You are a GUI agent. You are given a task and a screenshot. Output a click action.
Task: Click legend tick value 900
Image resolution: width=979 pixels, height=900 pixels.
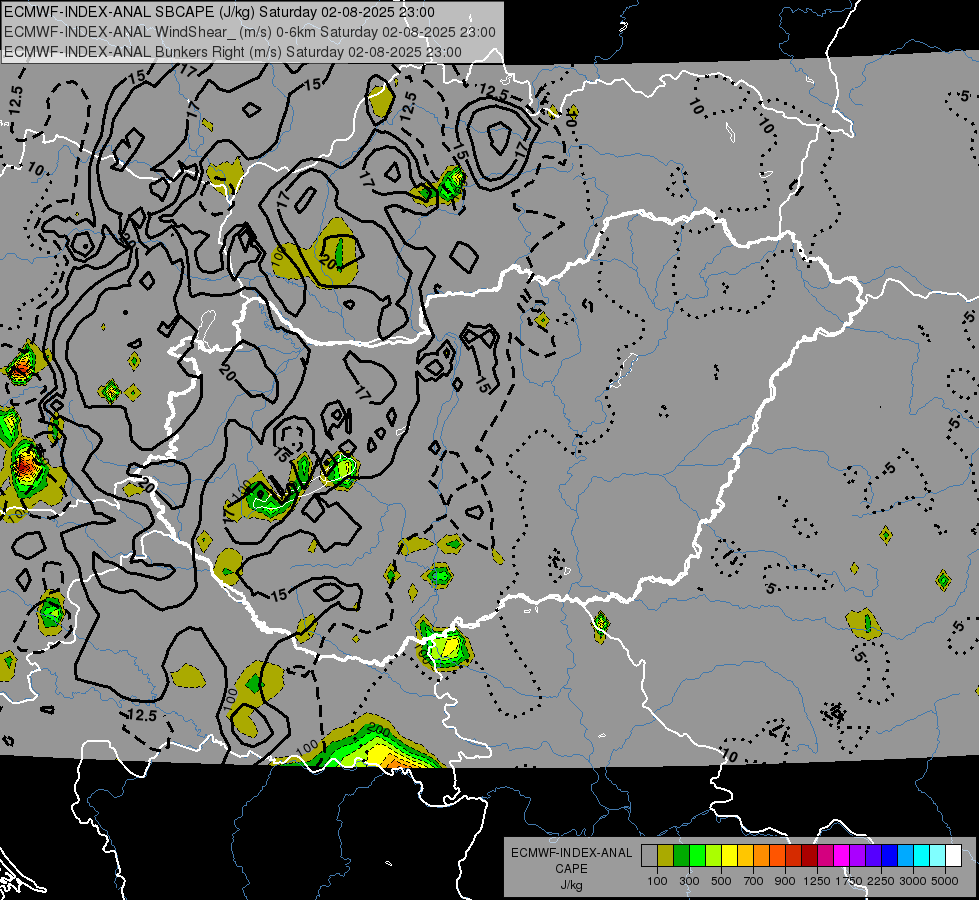point(785,881)
